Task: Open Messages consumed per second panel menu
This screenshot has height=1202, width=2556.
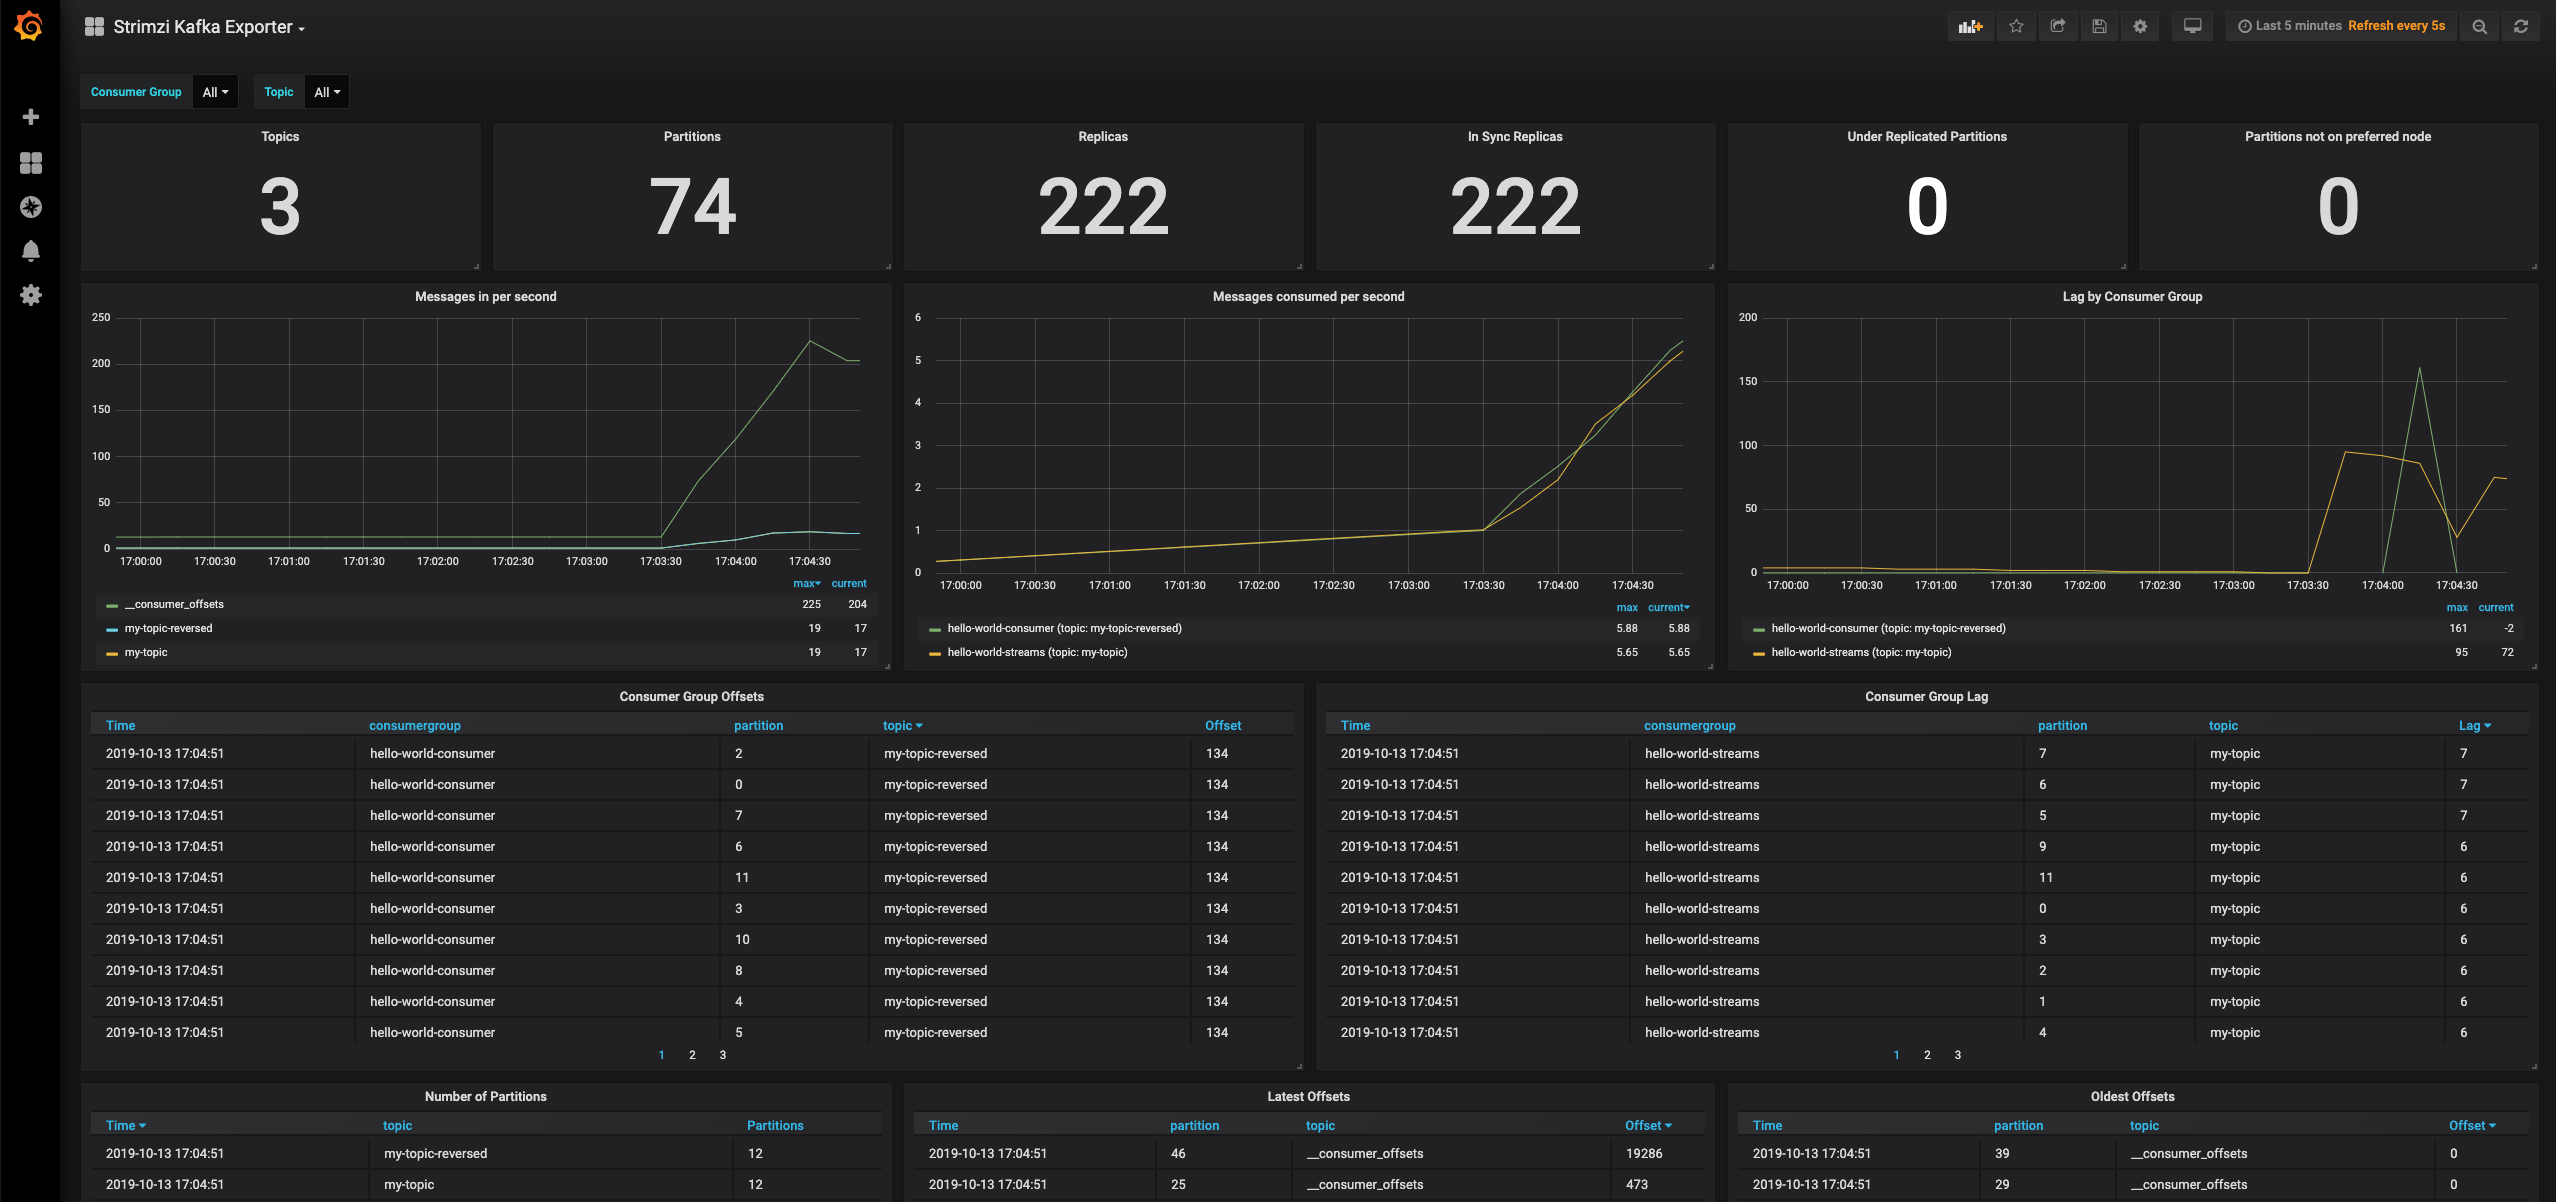Action: tap(1308, 296)
